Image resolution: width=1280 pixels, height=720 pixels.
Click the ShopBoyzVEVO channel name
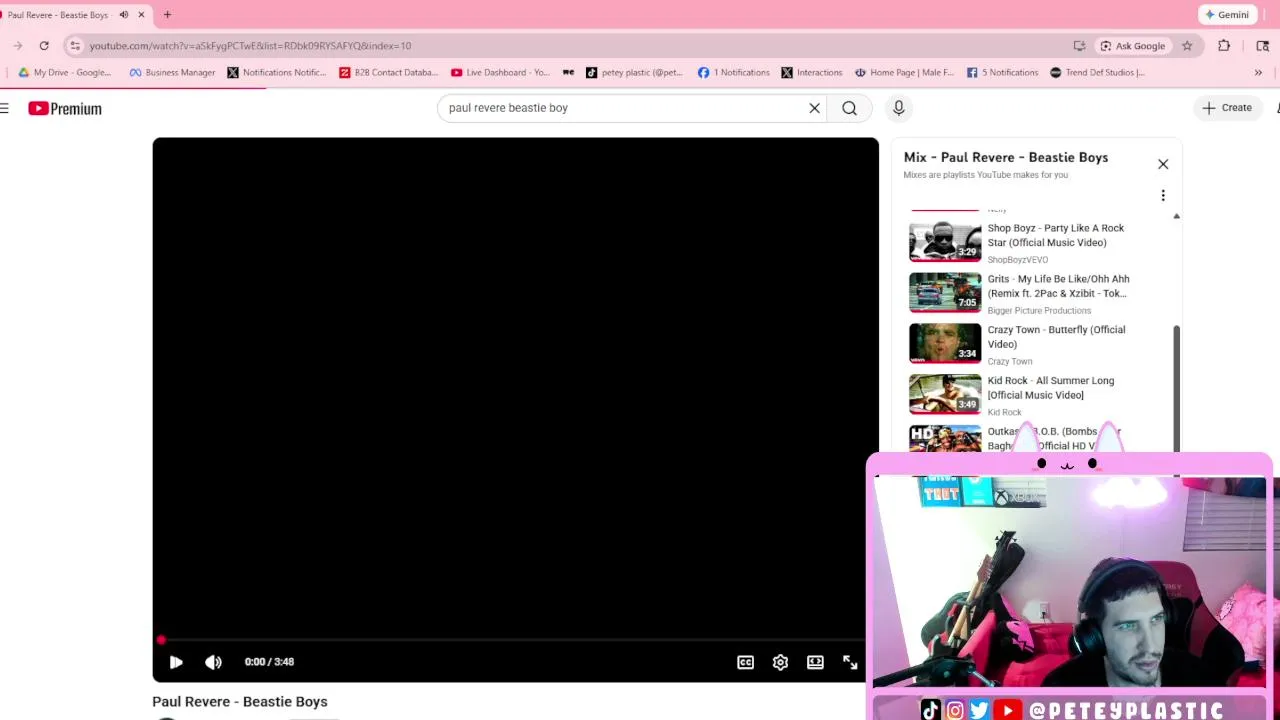pos(1018,260)
